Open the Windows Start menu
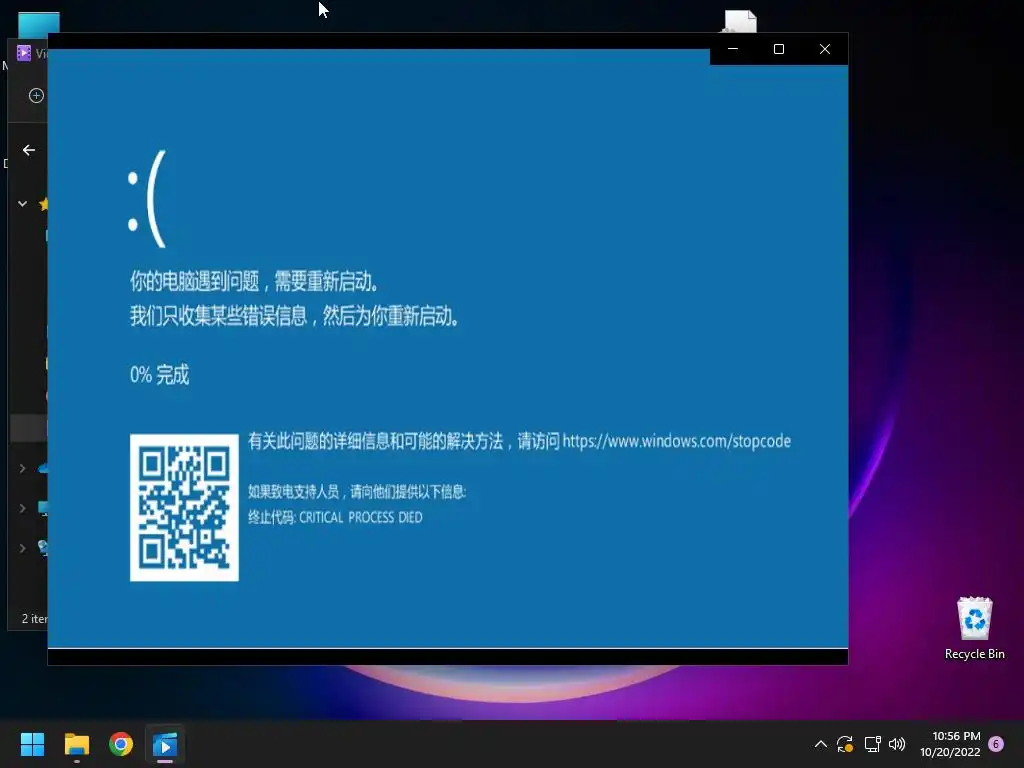Screen dimensions: 1024x768 [x=32, y=744]
